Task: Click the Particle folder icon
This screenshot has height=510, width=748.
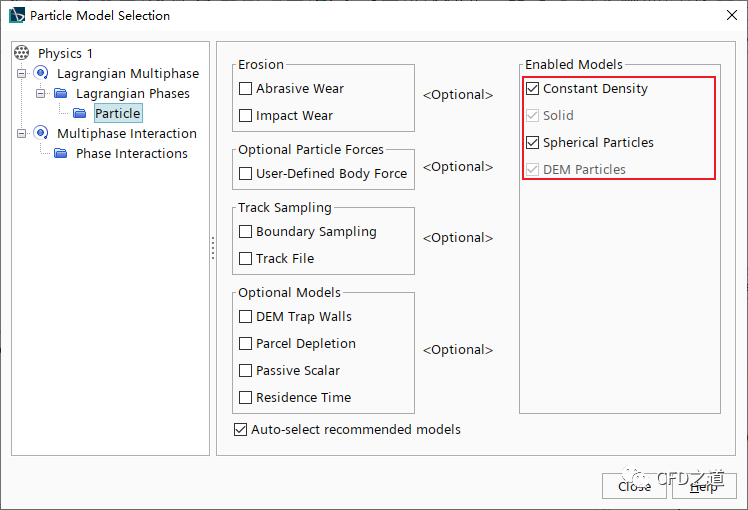Action: point(80,113)
